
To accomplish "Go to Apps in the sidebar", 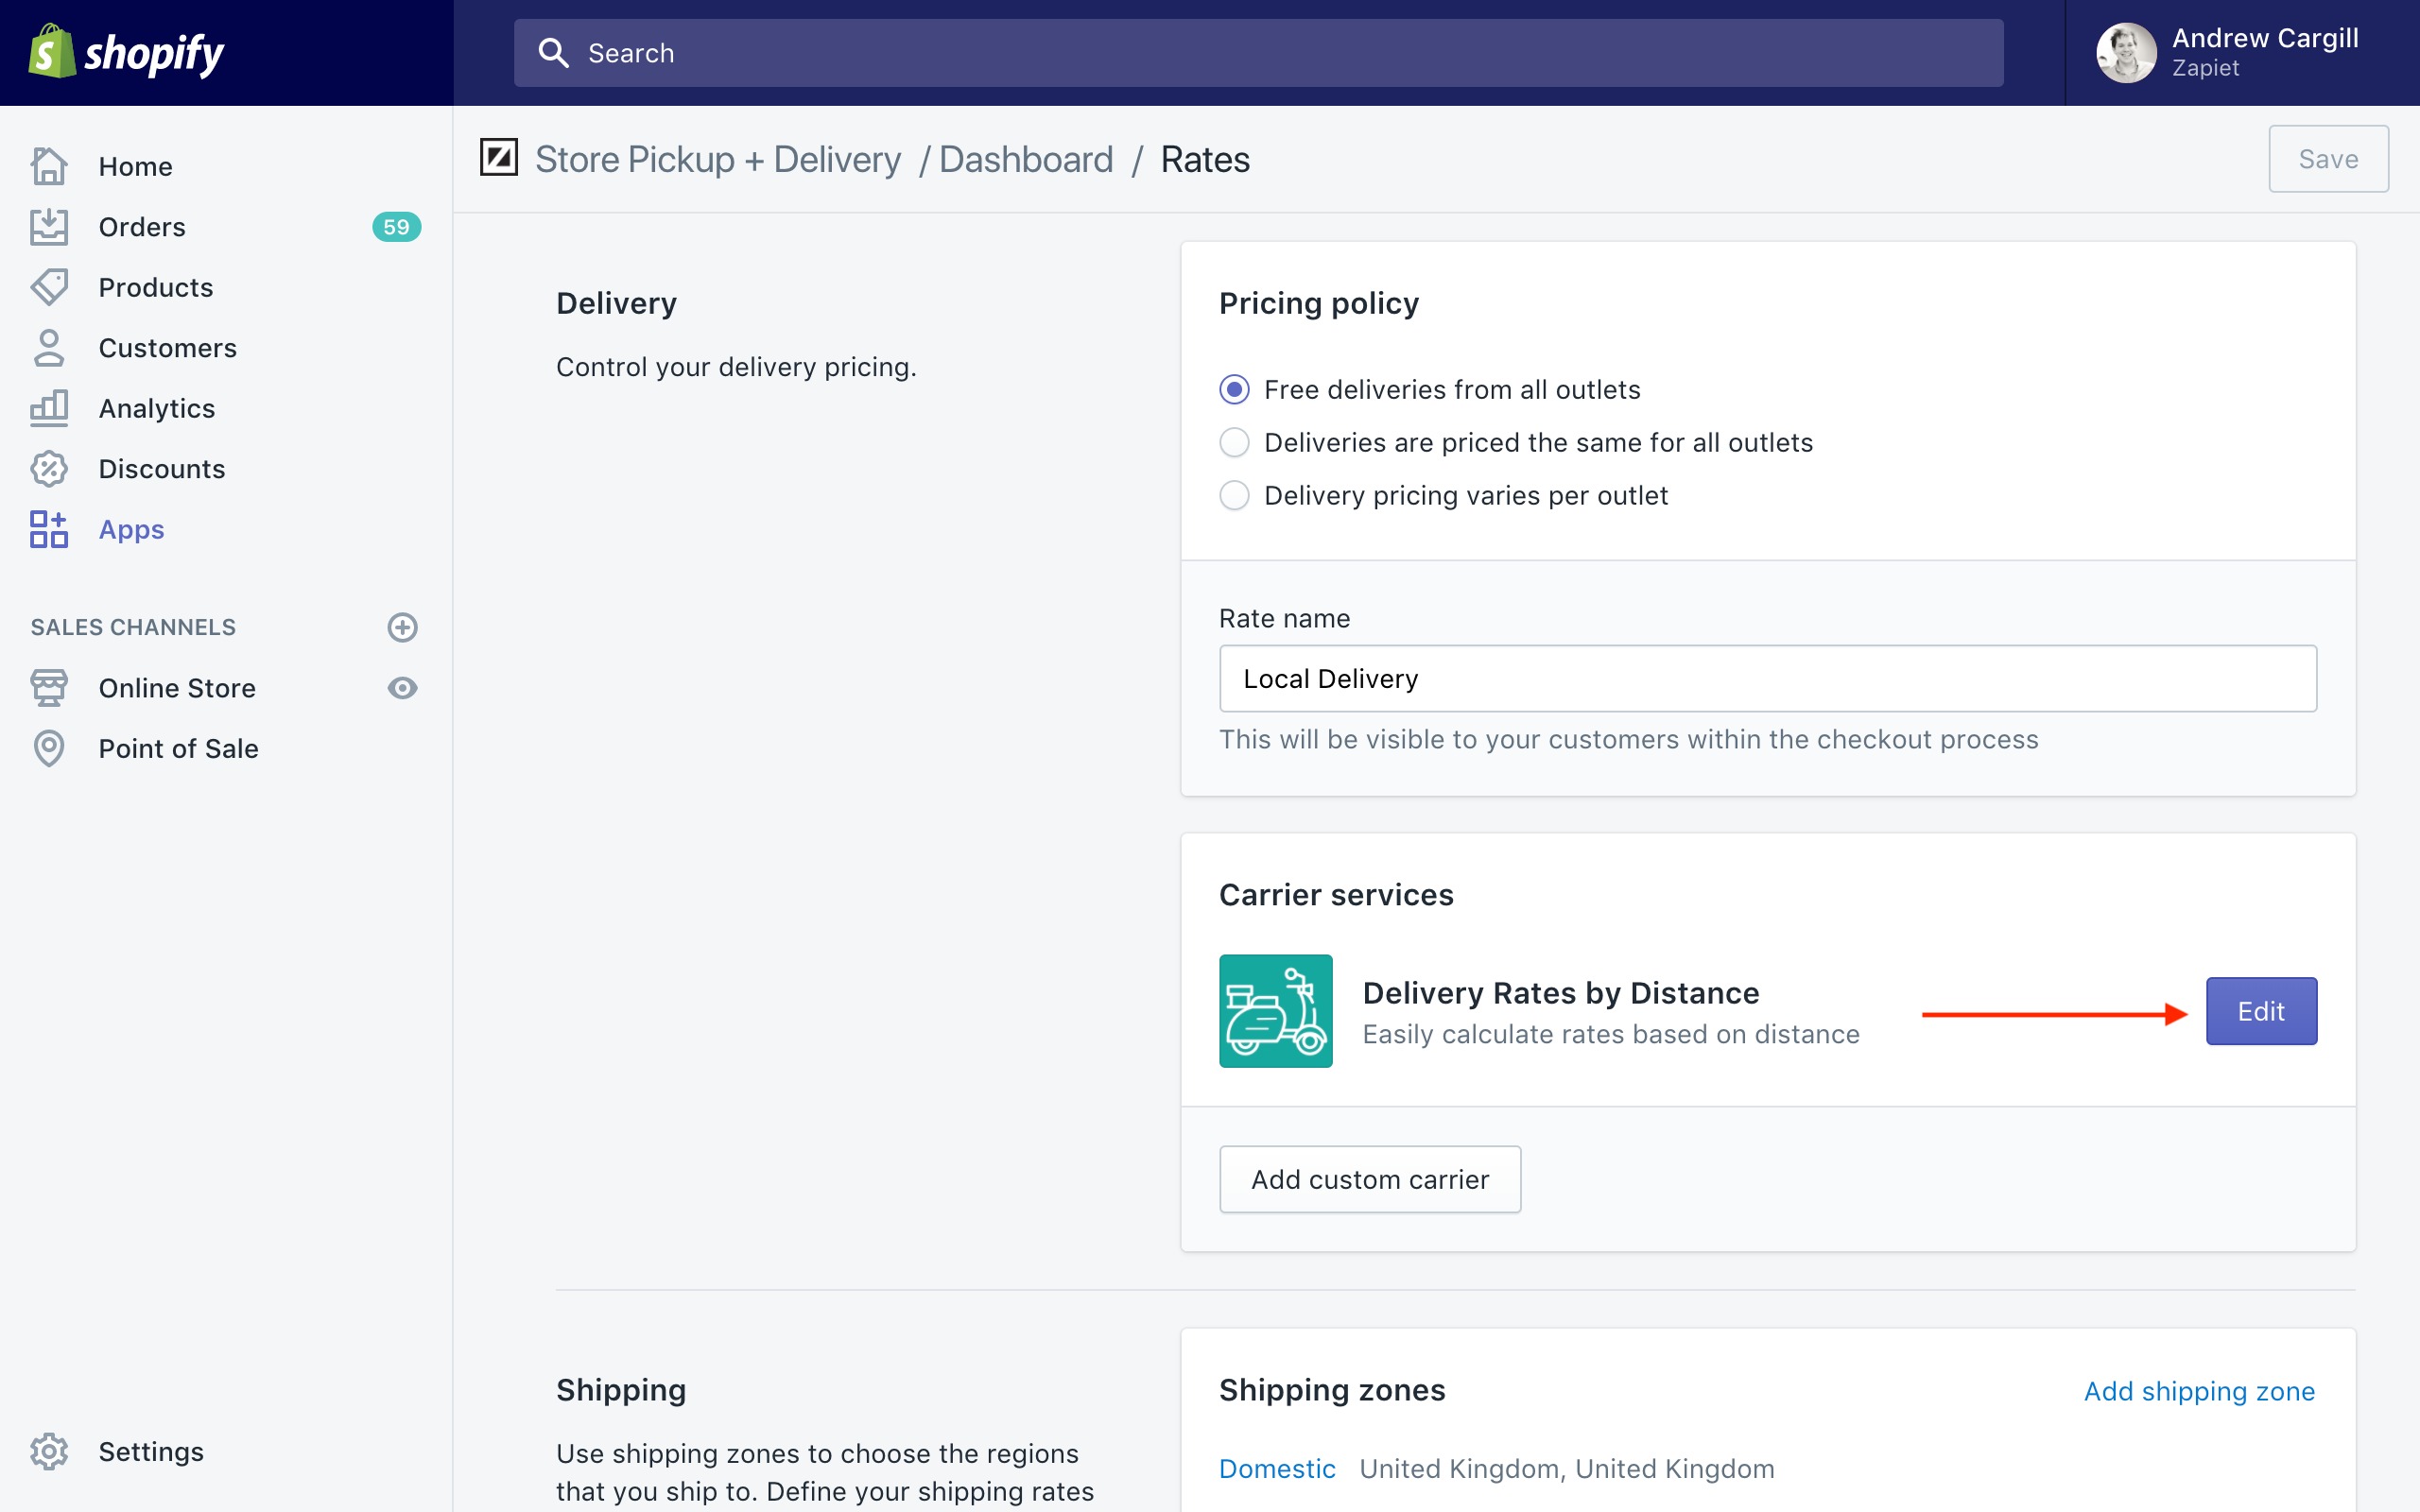I will [x=131, y=529].
